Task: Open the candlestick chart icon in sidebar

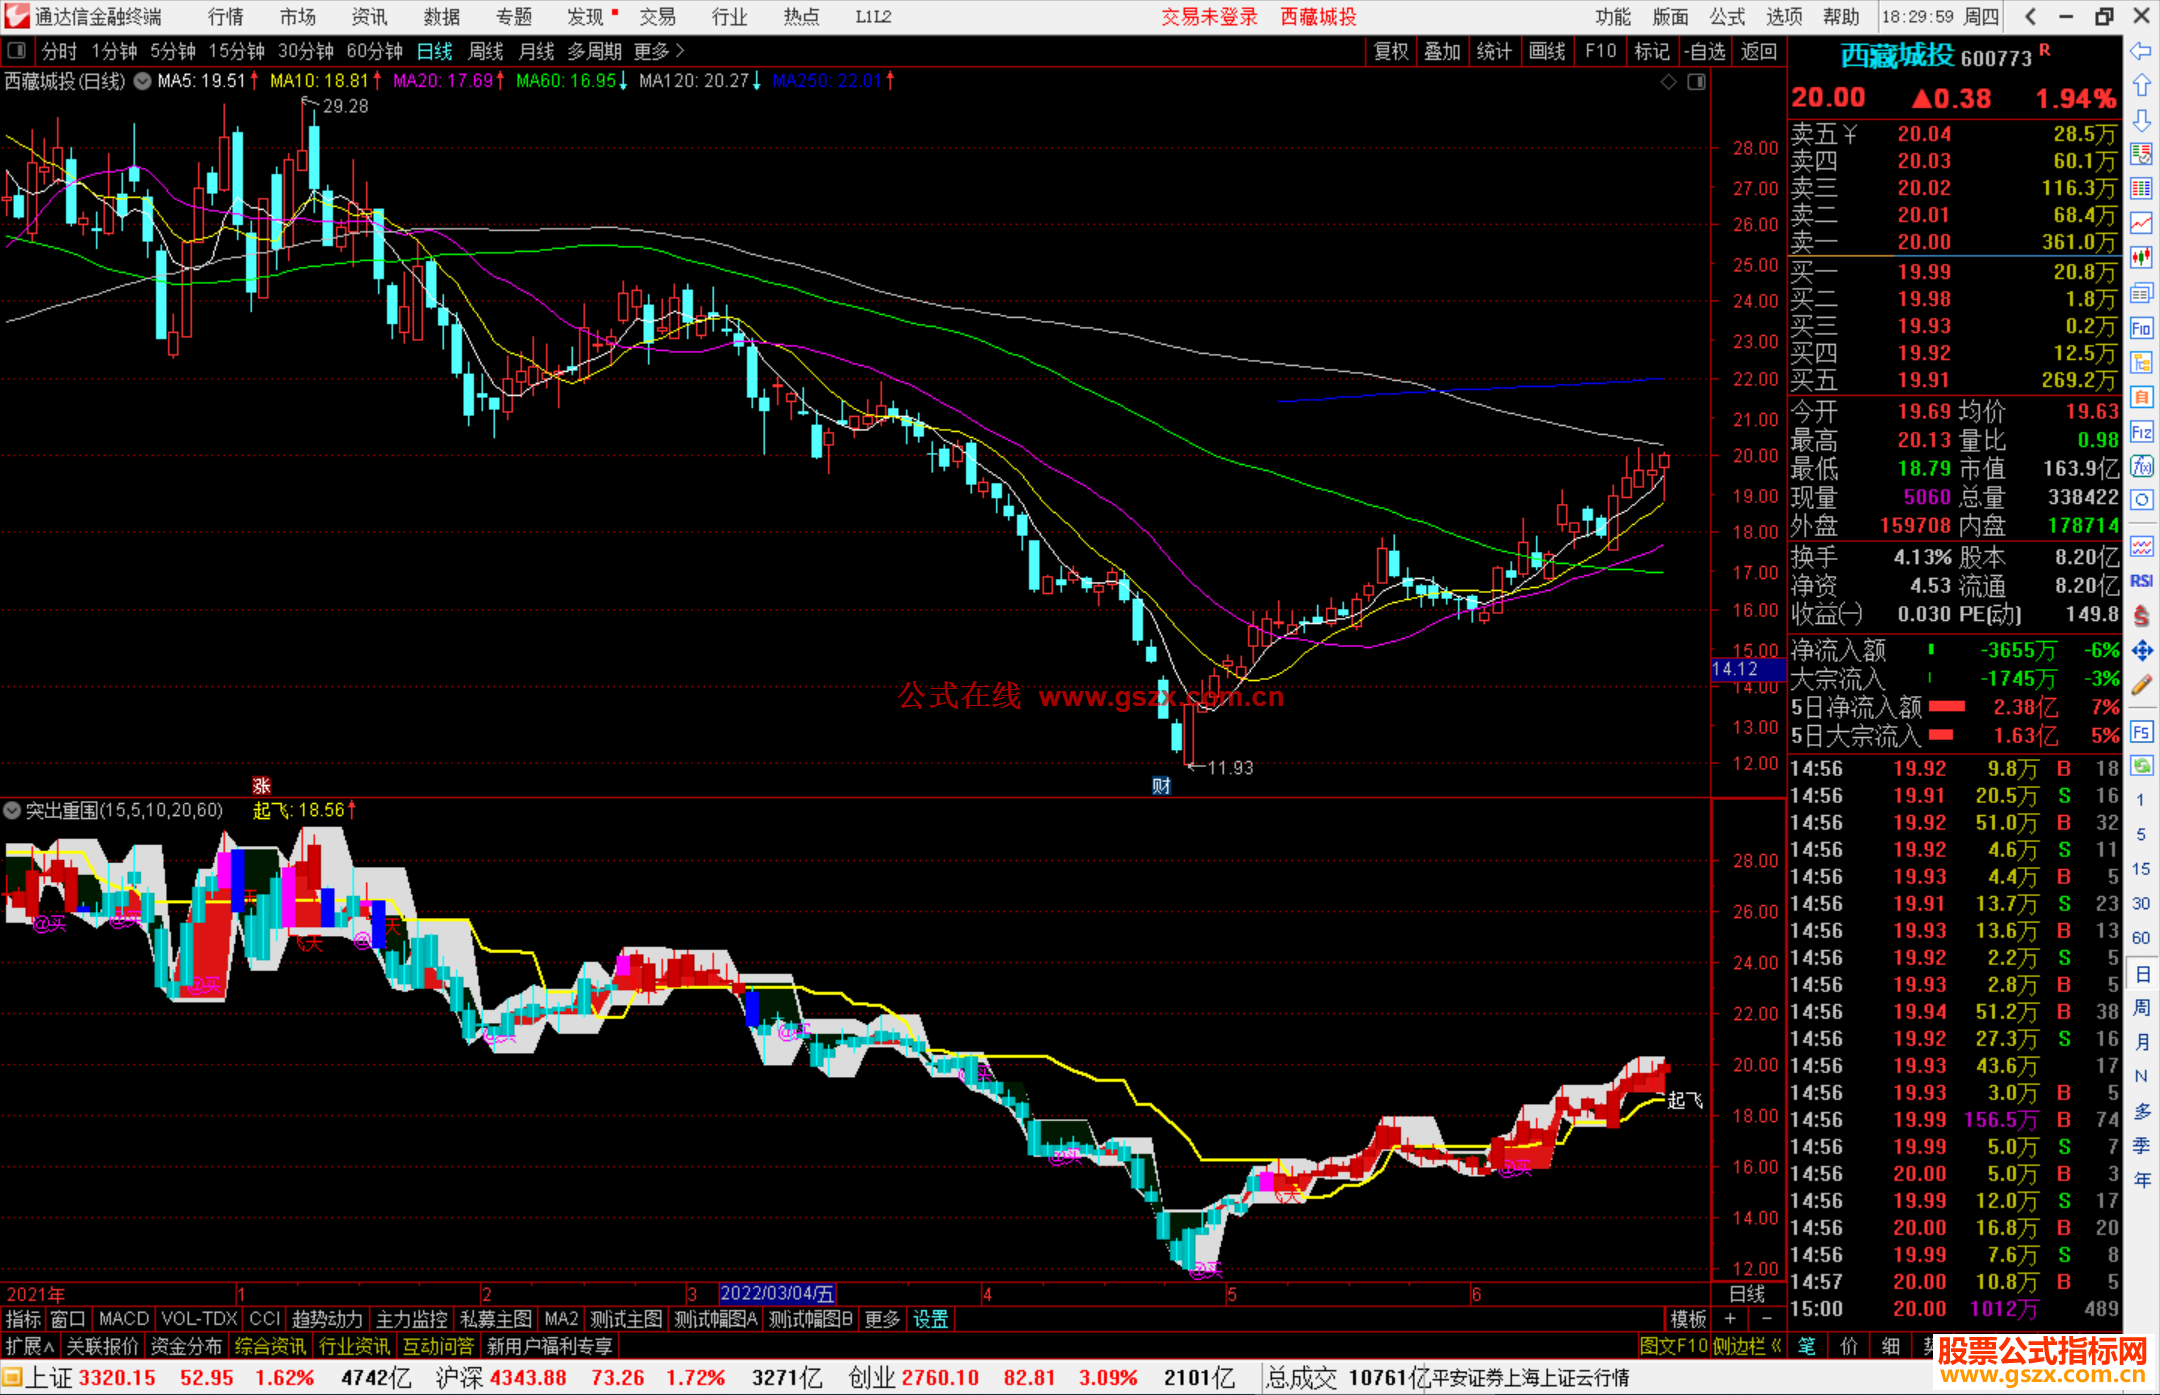Action: coord(2141,258)
